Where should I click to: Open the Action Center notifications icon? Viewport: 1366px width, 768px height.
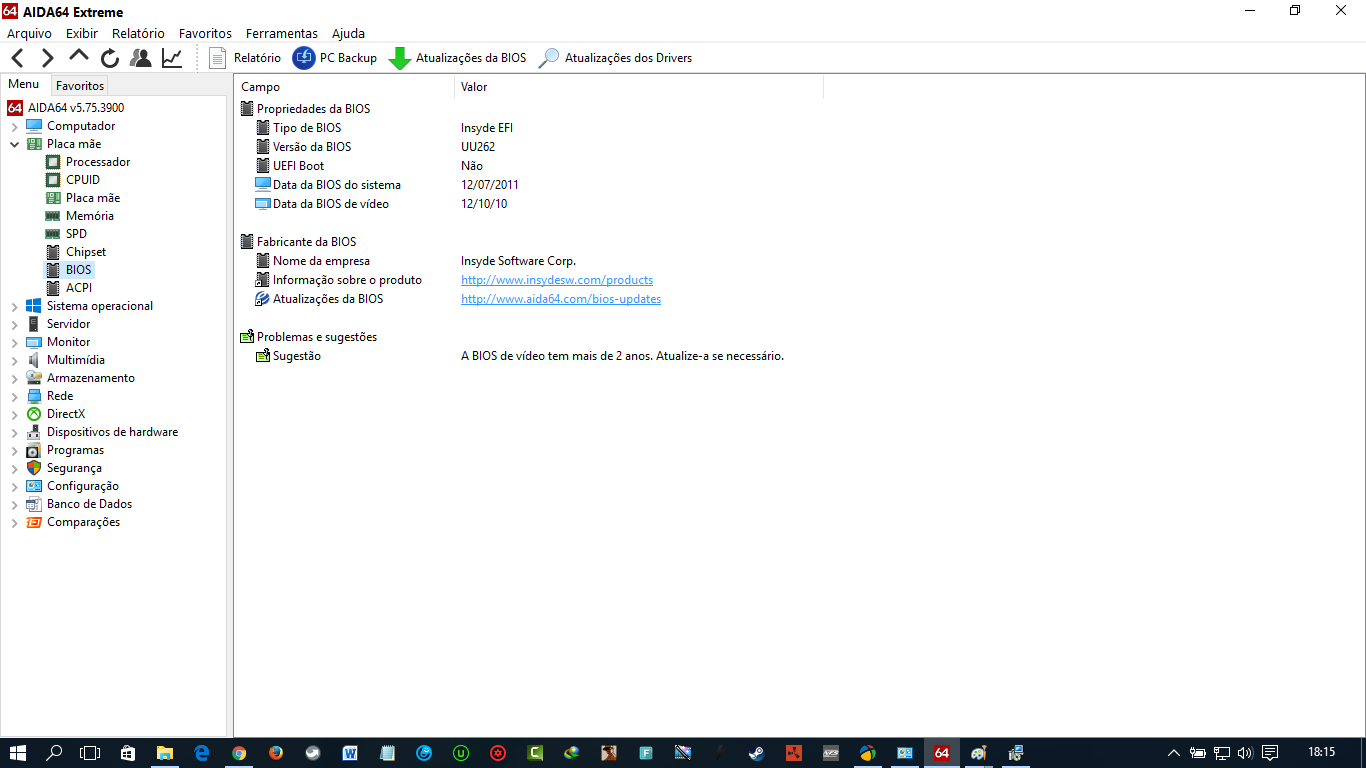click(x=1269, y=752)
